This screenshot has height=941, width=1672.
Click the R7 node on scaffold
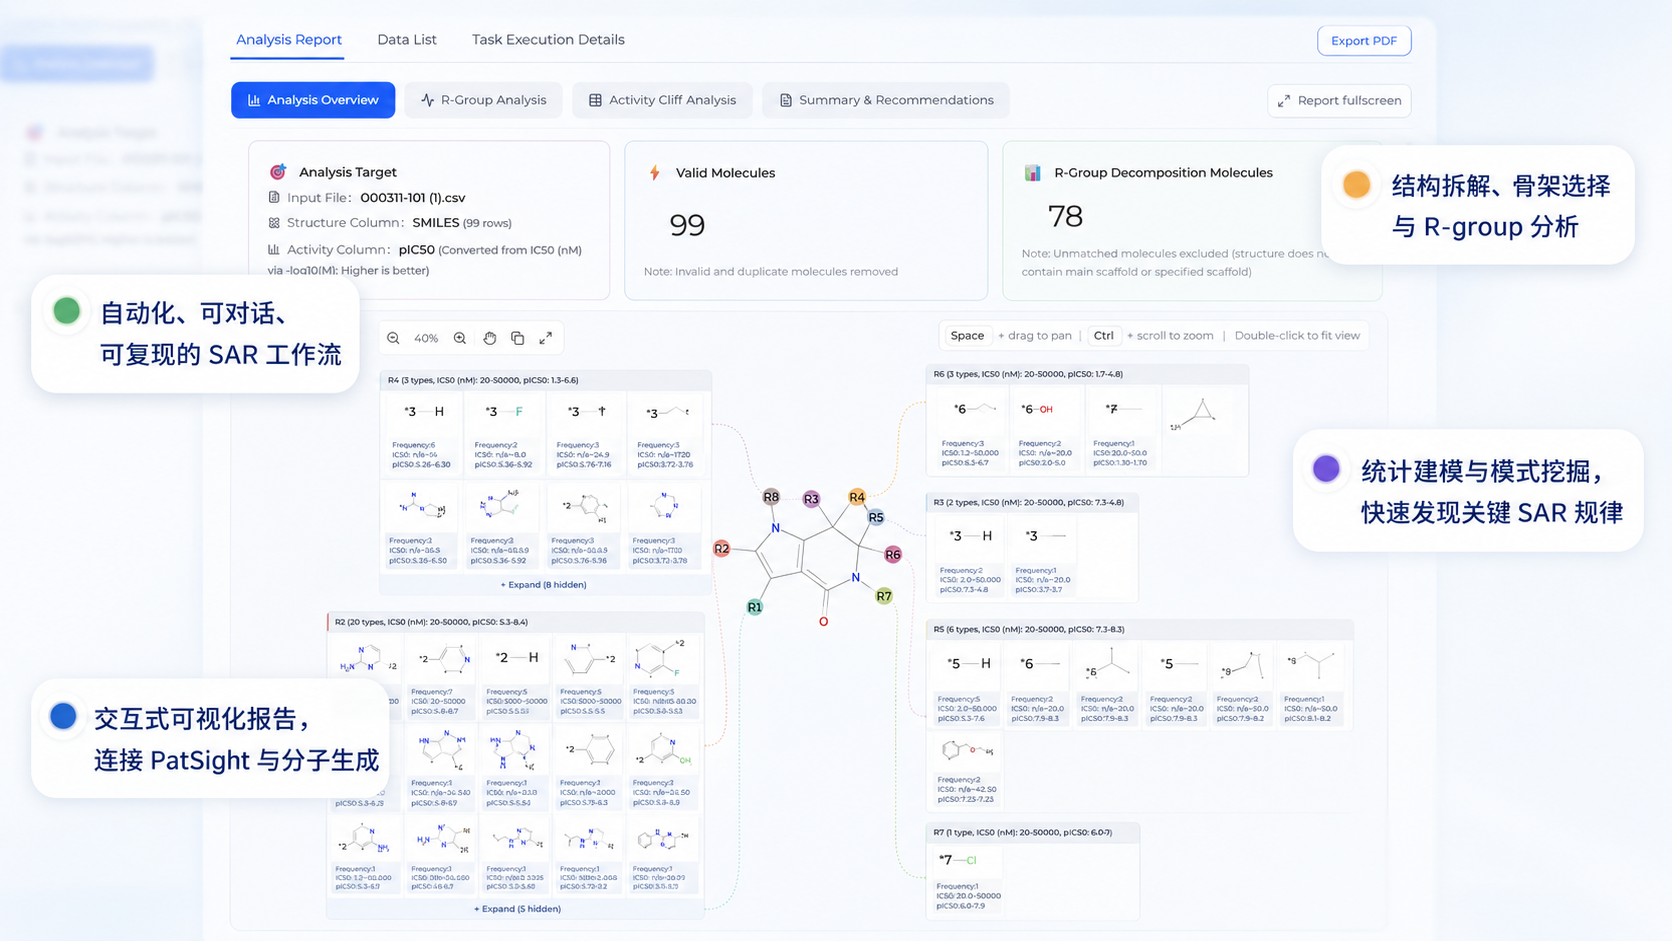click(884, 596)
